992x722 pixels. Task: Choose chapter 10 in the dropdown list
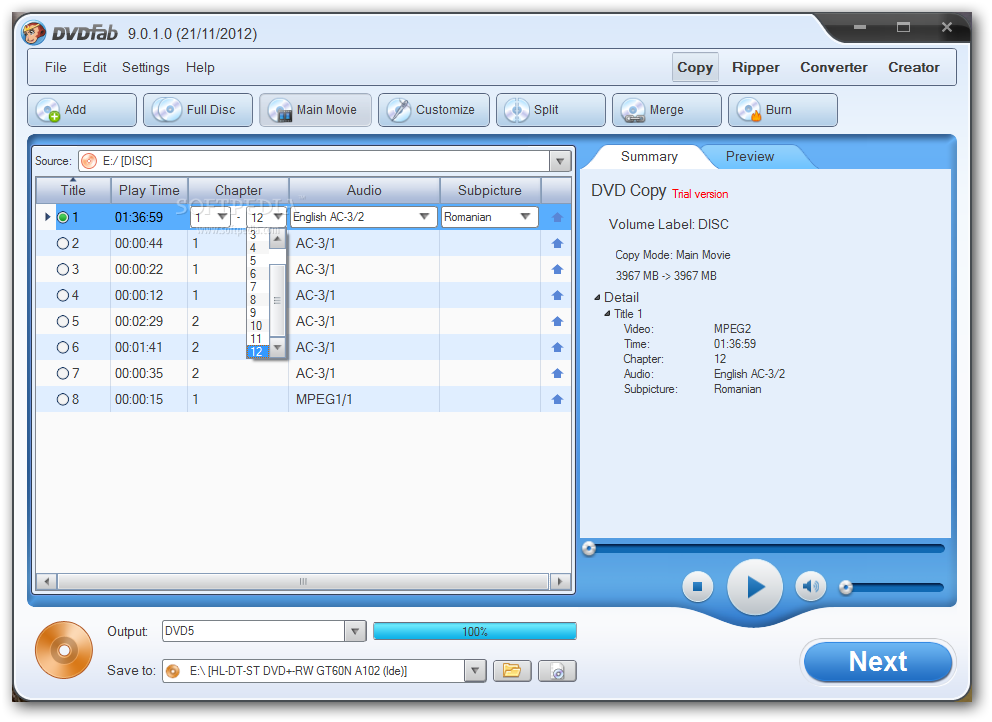(256, 326)
